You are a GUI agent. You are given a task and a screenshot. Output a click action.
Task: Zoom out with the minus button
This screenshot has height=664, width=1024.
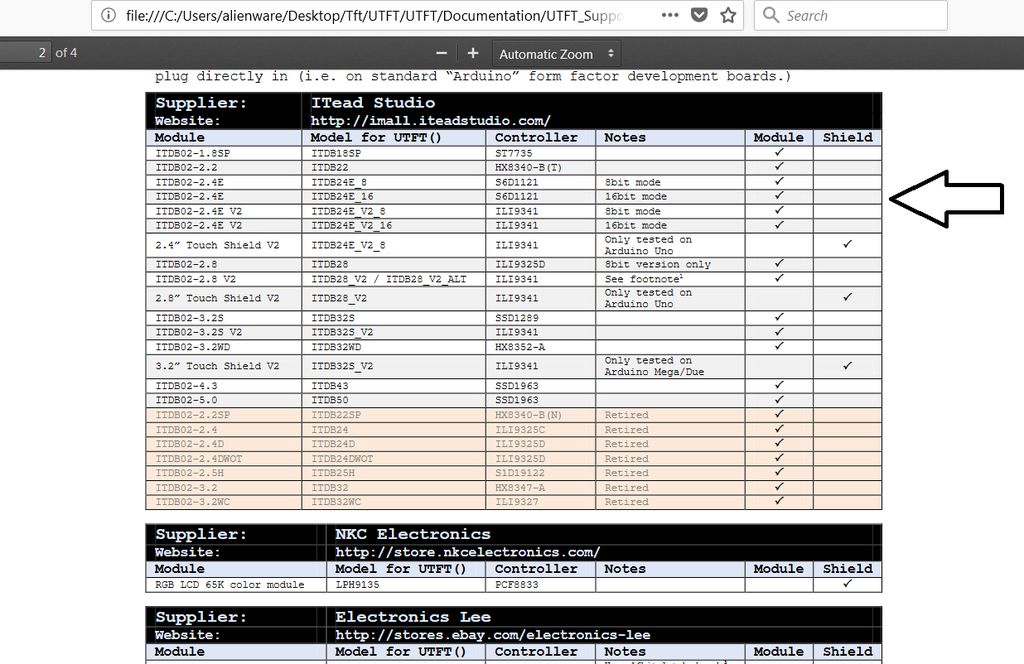441,54
